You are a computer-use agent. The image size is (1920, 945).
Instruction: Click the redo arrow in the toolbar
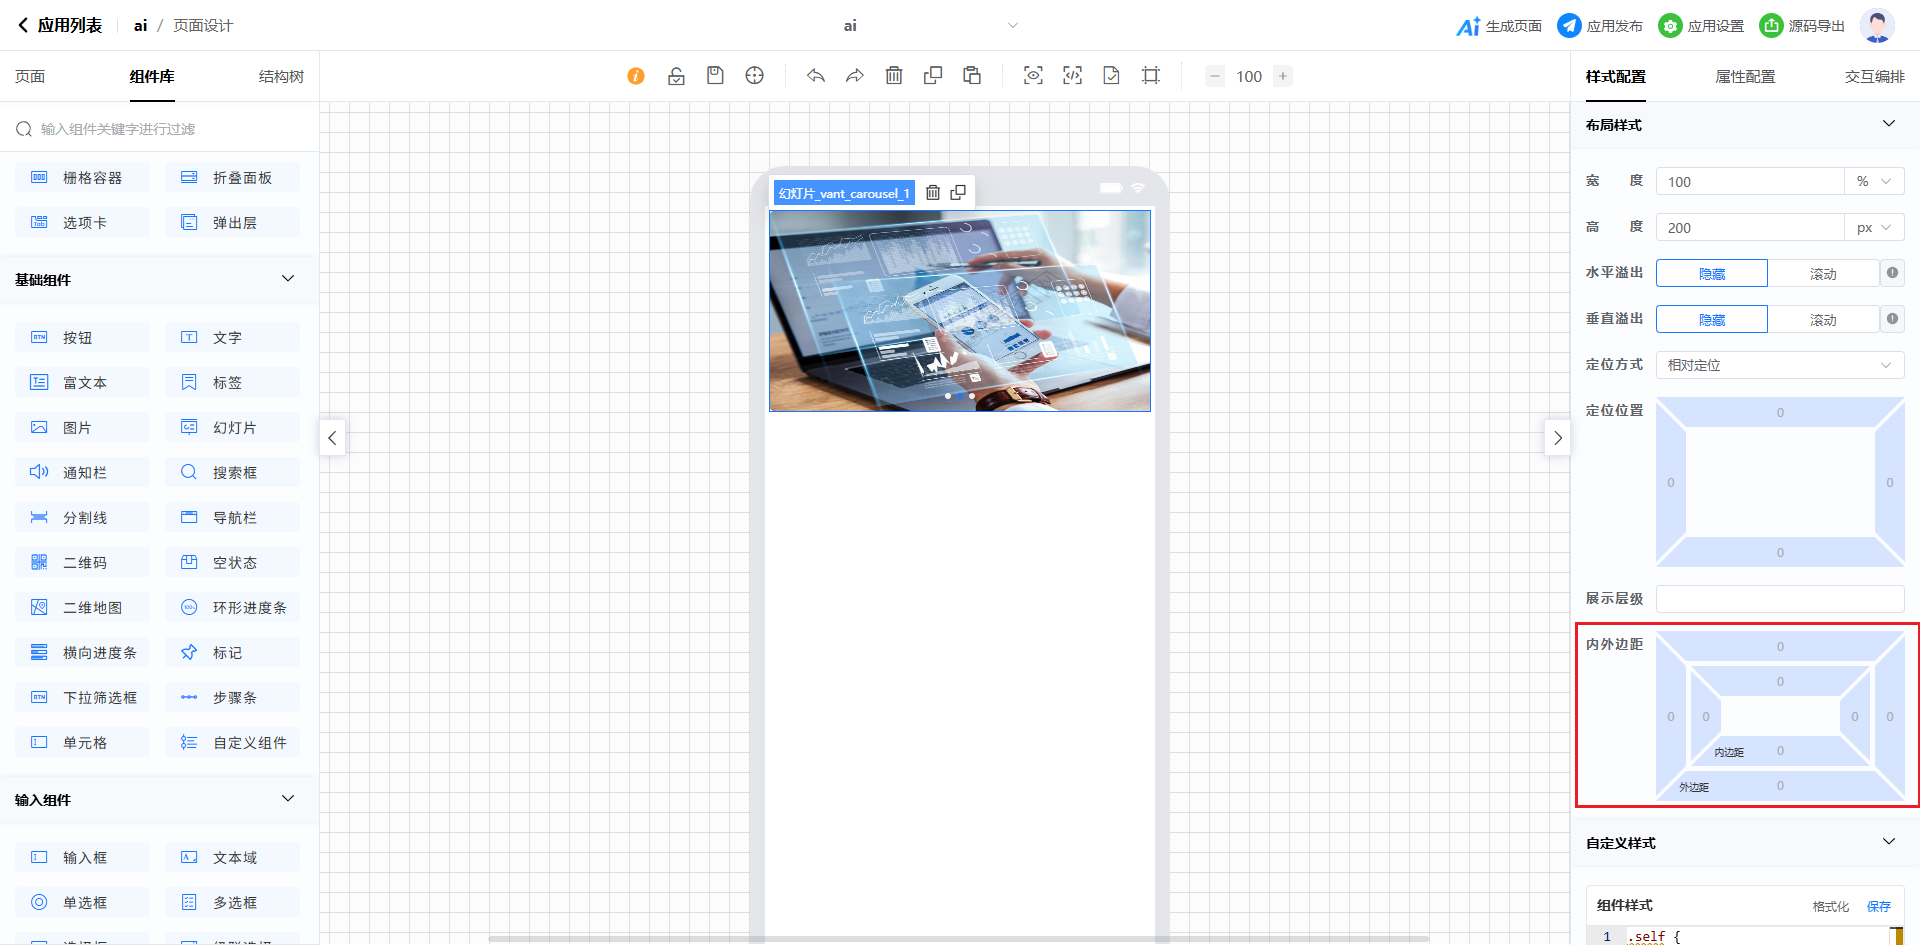point(855,76)
